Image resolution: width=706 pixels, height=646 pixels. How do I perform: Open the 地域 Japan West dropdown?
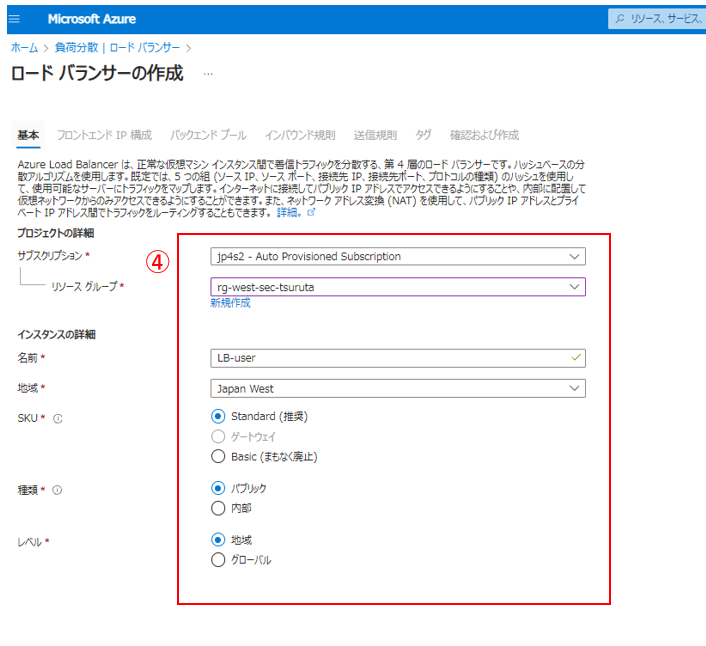398,389
